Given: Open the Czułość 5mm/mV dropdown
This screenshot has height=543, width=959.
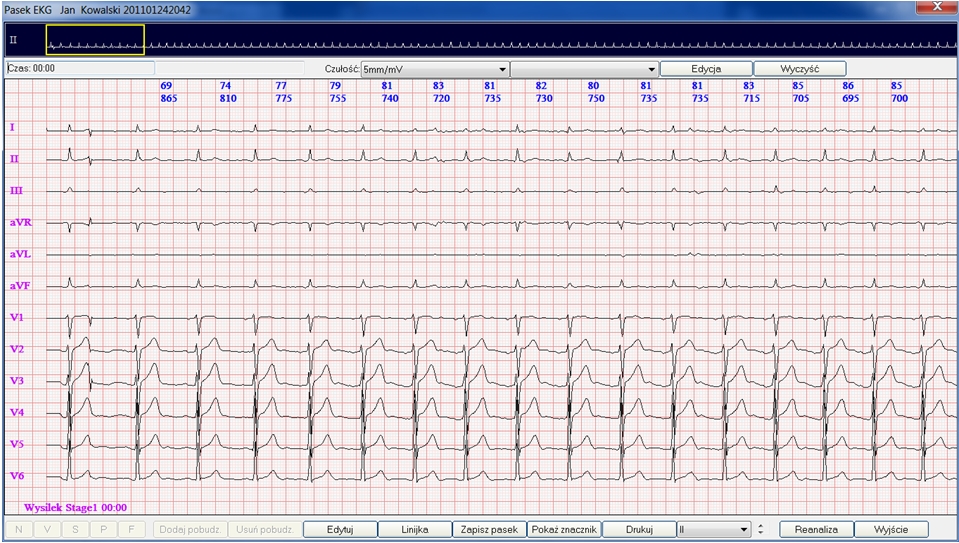Looking at the screenshot, I should (434, 69).
